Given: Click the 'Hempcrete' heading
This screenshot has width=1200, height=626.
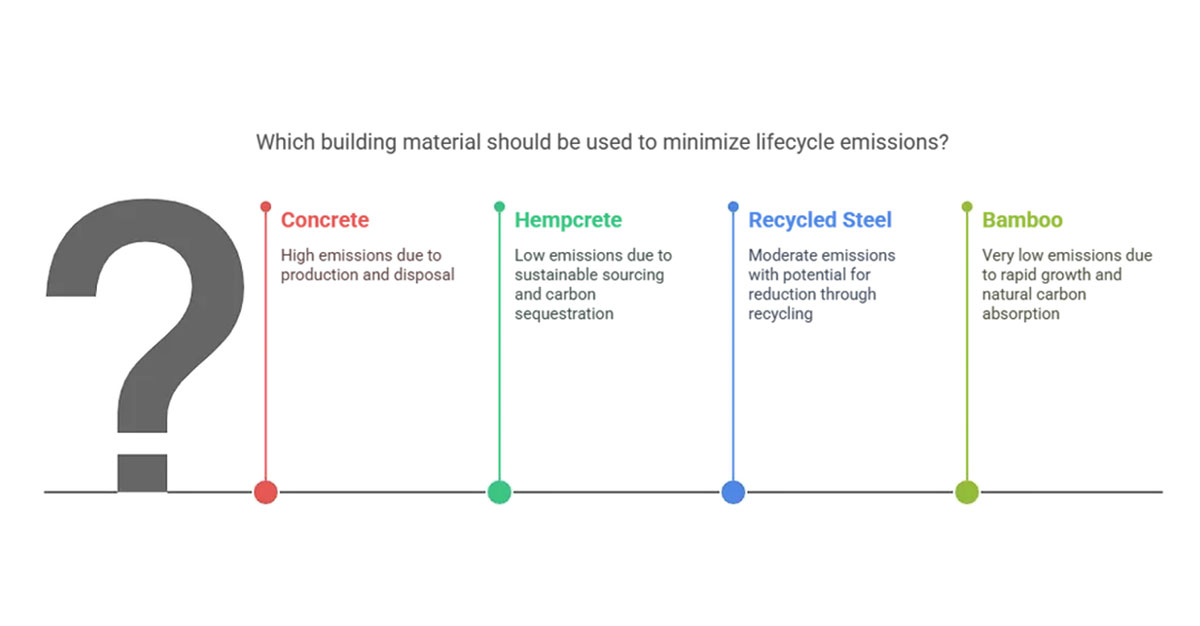Looking at the screenshot, I should click(568, 220).
